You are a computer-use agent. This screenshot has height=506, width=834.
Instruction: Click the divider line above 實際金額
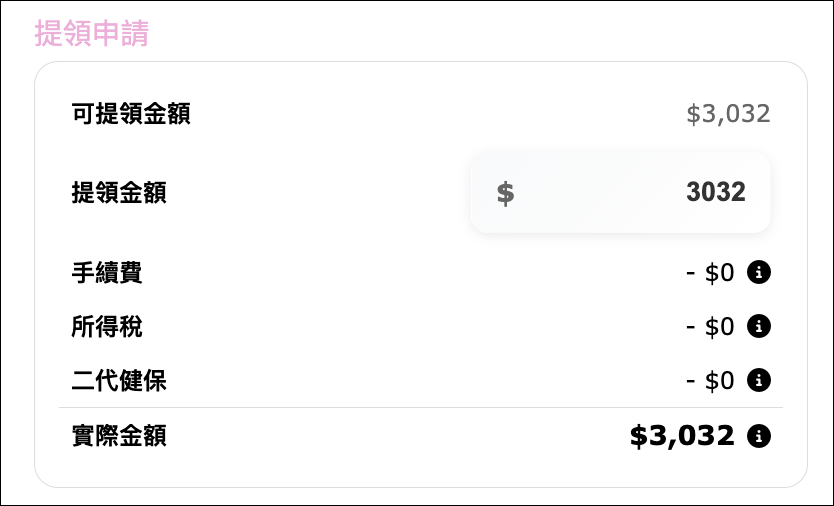(x=421, y=408)
